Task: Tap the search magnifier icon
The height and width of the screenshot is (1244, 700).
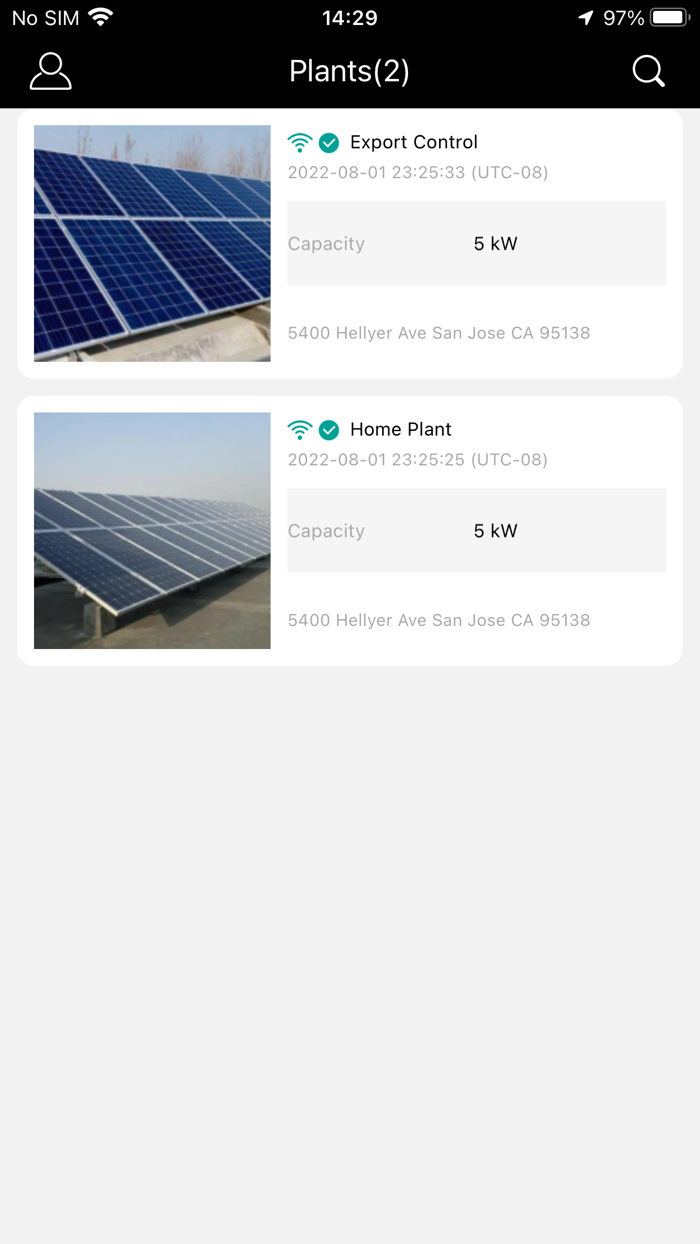Action: (648, 71)
